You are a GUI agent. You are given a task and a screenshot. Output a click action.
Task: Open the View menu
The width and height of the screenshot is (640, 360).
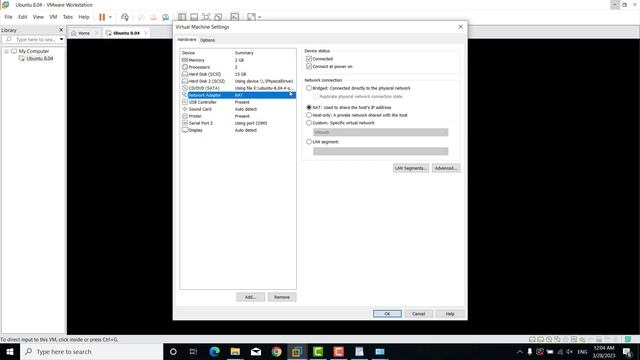(38, 17)
